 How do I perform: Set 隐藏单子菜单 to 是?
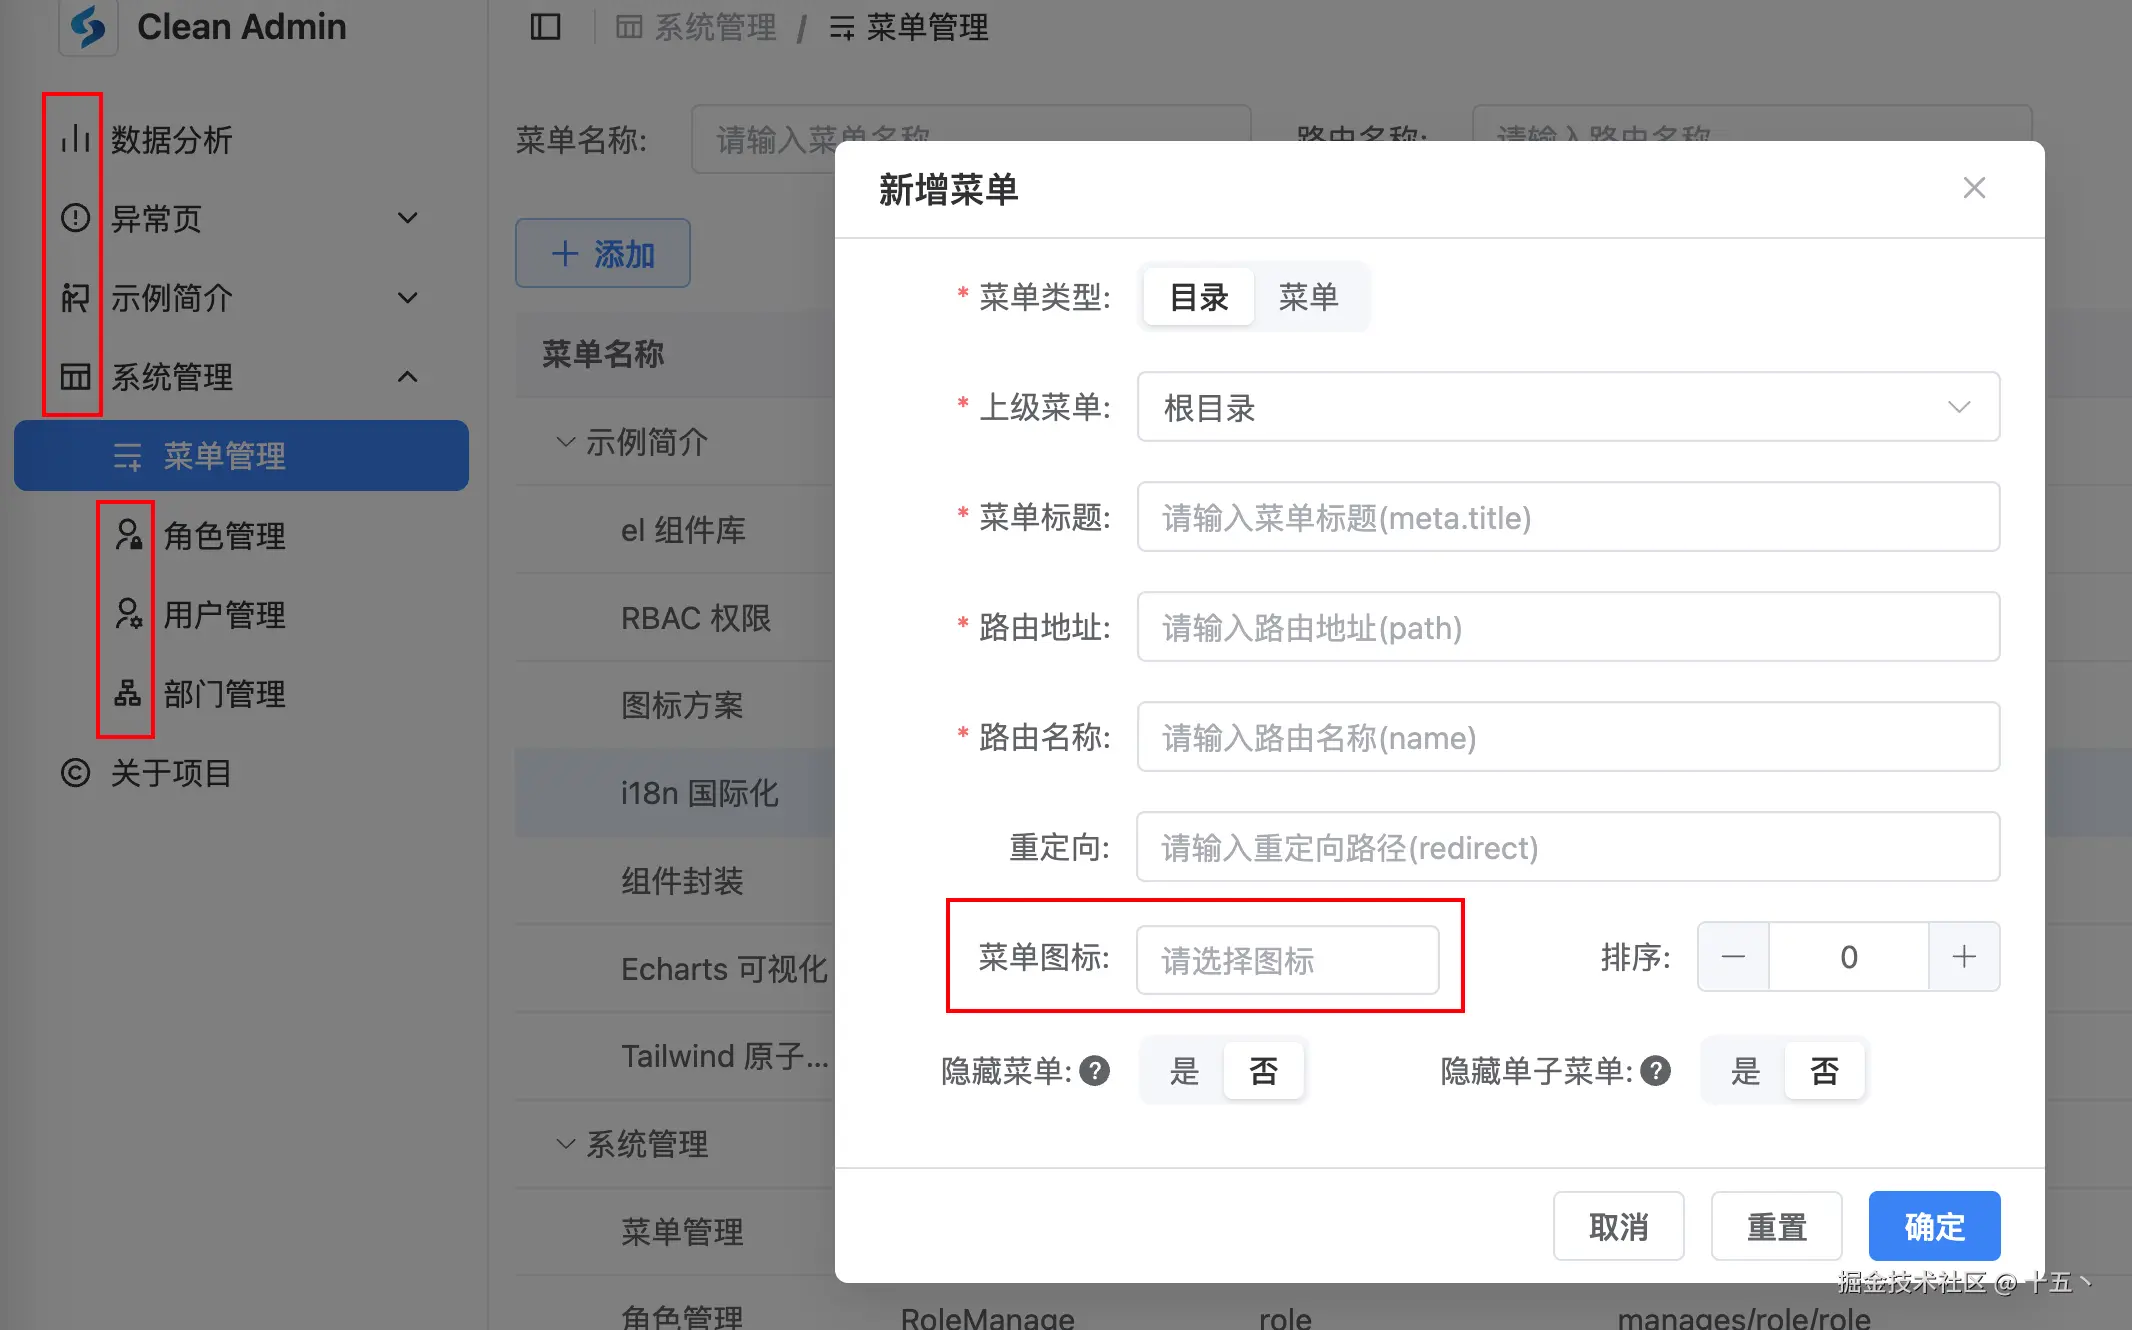pyautogui.click(x=1745, y=1071)
